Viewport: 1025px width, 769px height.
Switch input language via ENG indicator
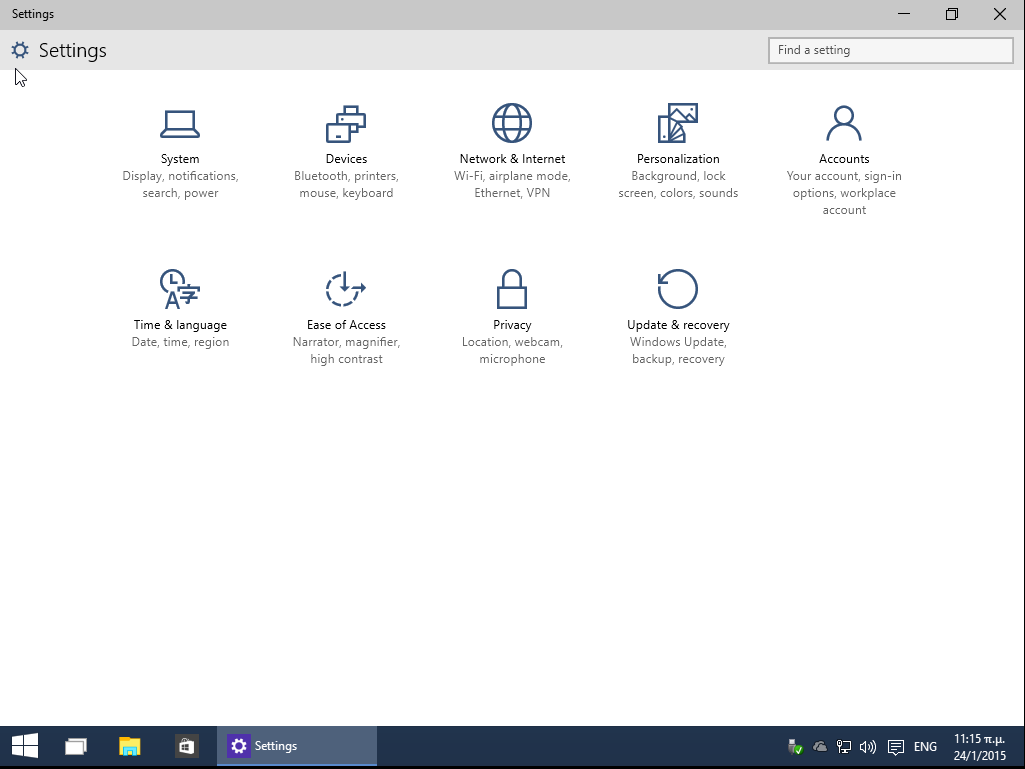point(925,746)
